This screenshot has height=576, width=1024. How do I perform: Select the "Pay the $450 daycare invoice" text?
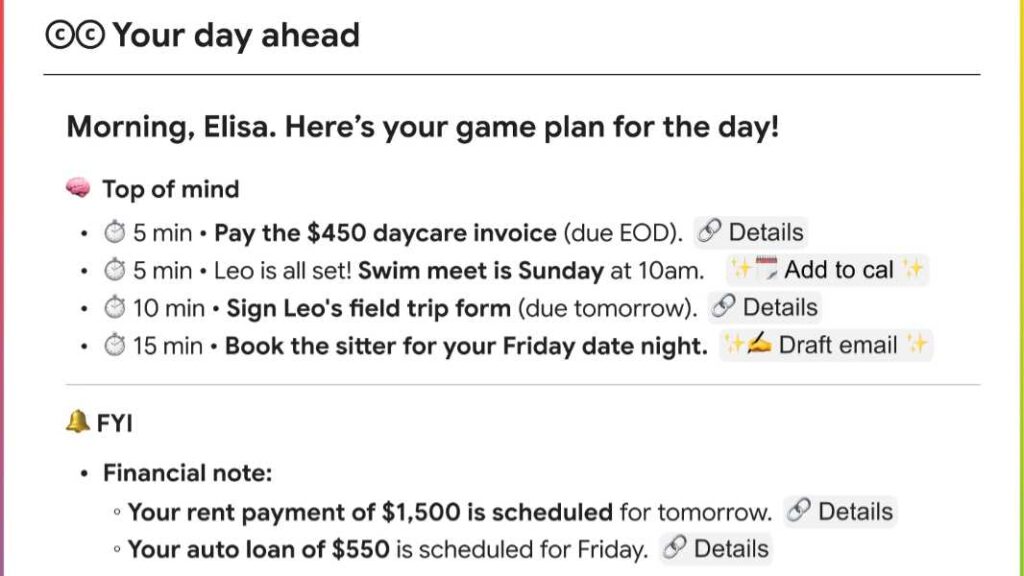tap(385, 233)
